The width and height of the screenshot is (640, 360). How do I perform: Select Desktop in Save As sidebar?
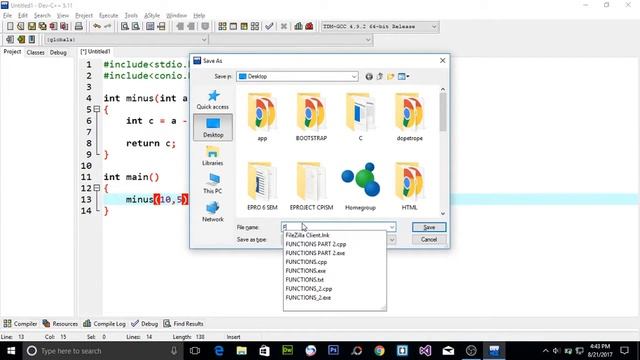point(213,127)
